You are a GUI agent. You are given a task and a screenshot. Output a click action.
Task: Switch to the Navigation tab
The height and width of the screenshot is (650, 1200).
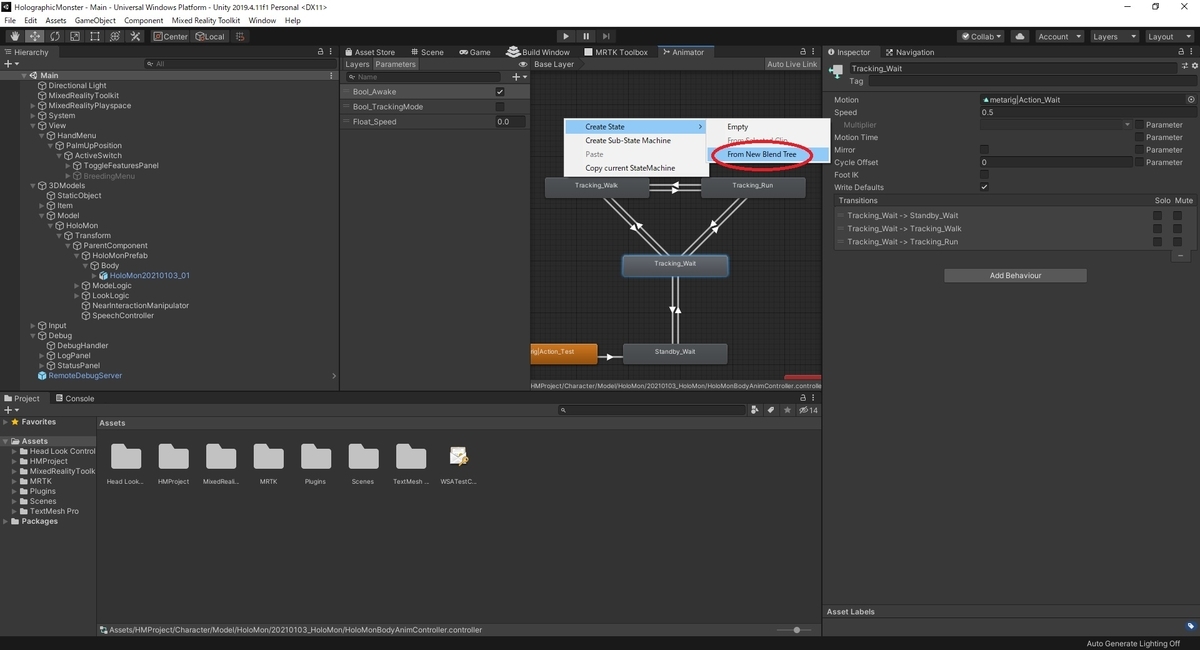coord(908,52)
